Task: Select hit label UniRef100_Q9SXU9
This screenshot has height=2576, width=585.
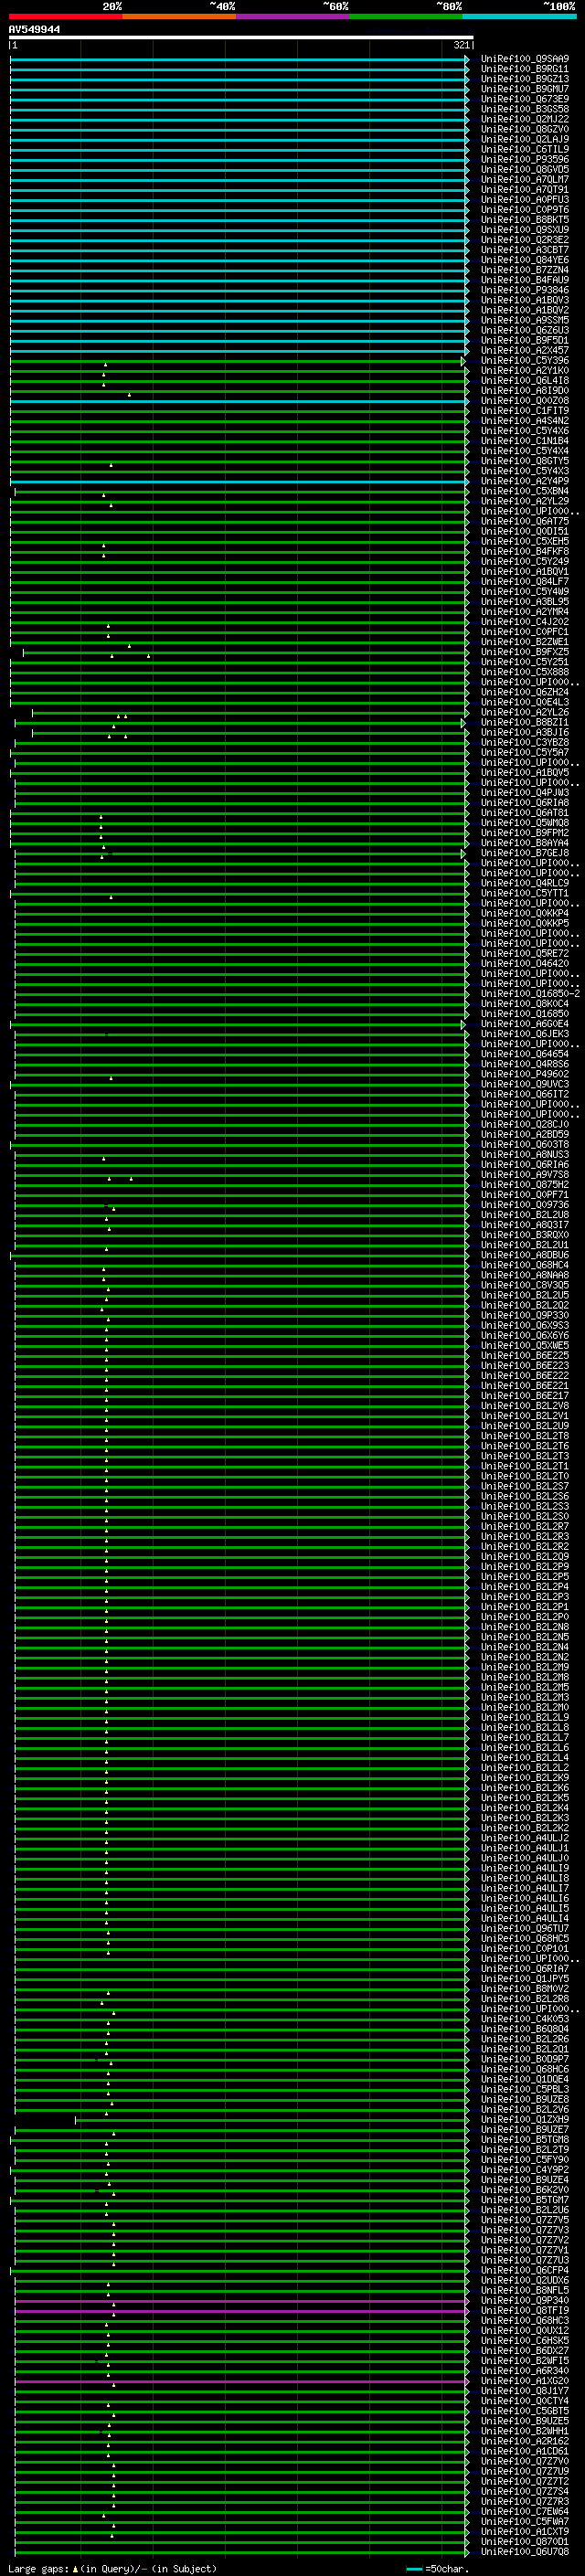Action: click(524, 230)
